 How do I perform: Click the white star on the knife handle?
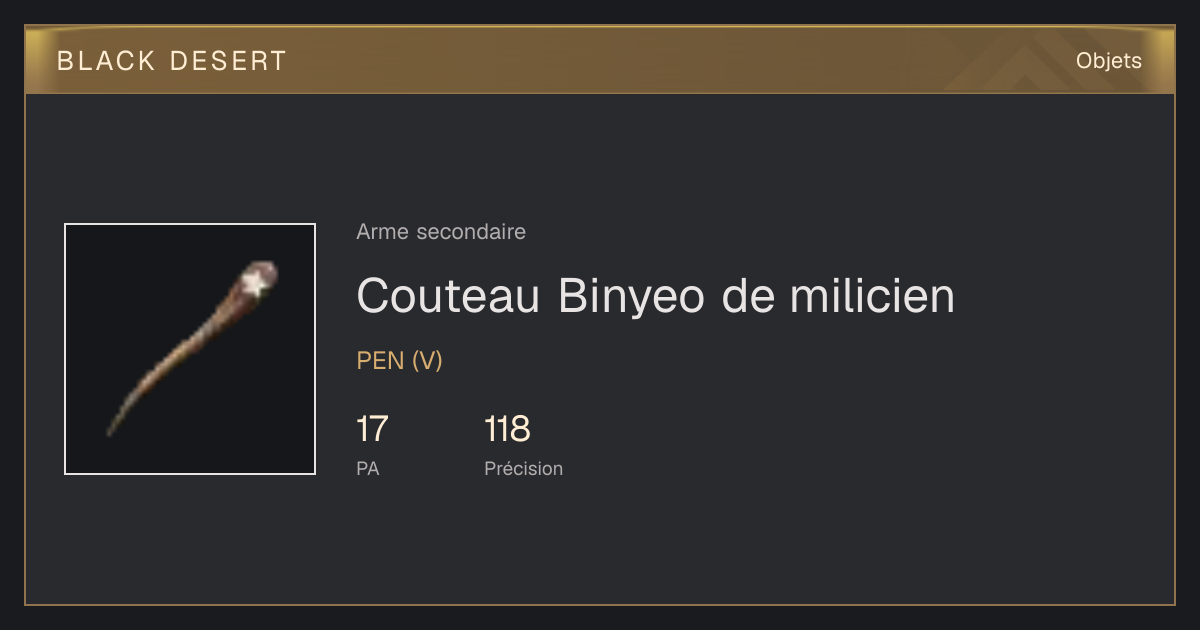257,284
